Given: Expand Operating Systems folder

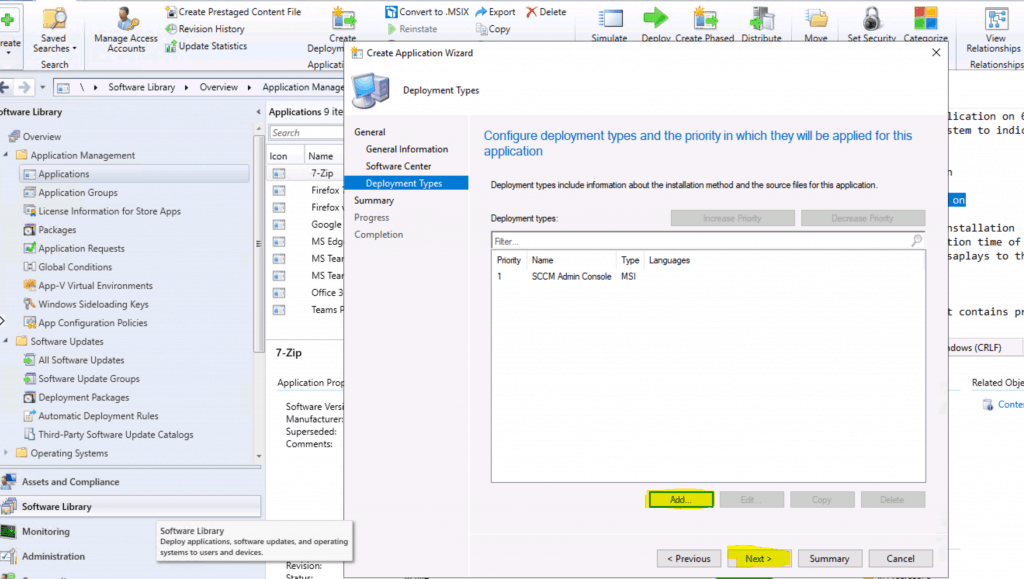Looking at the screenshot, I should 6,452.
